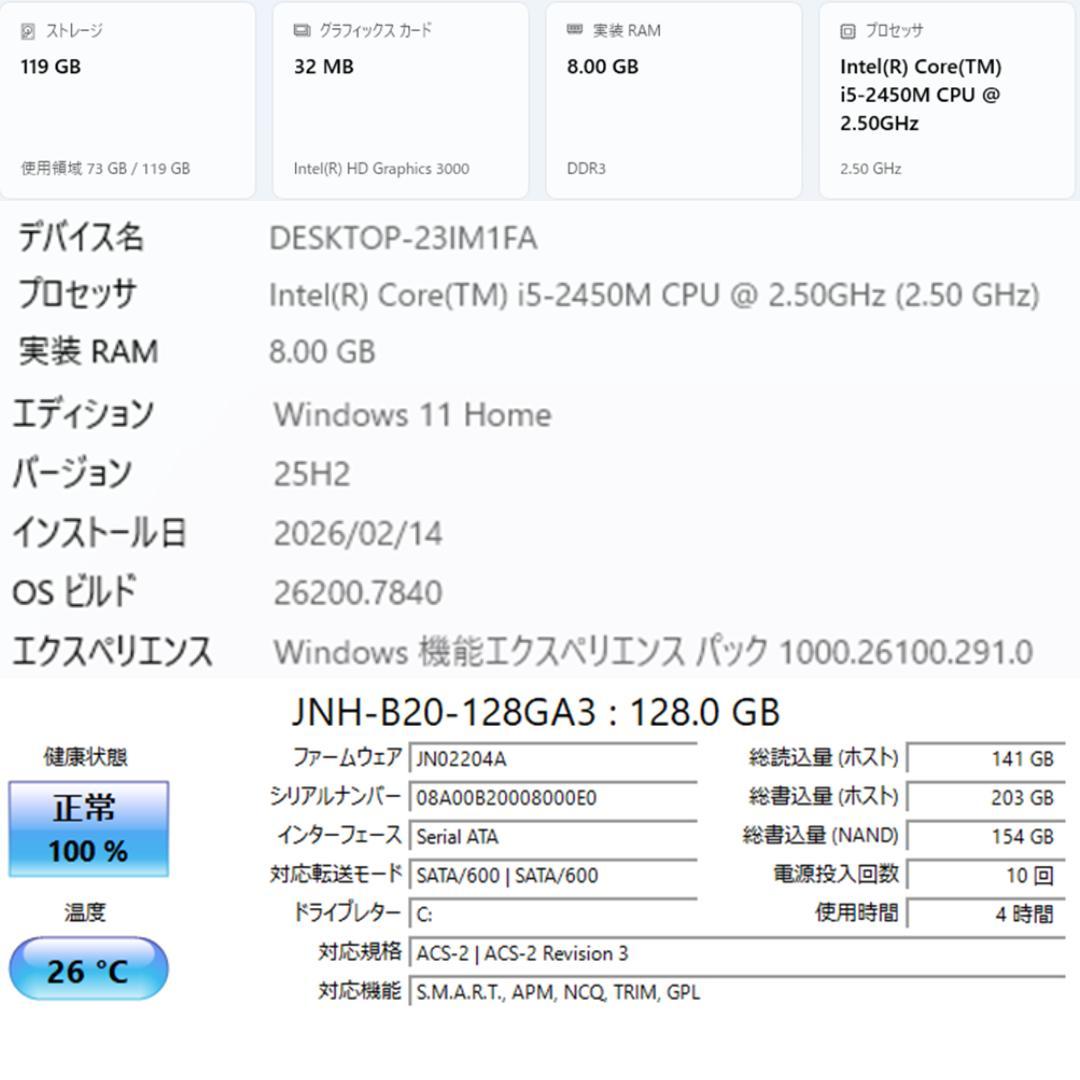Viewport: 1080px width, 1080px height.
Task: Select total NAND writes value 154 GB
Action: click(986, 836)
